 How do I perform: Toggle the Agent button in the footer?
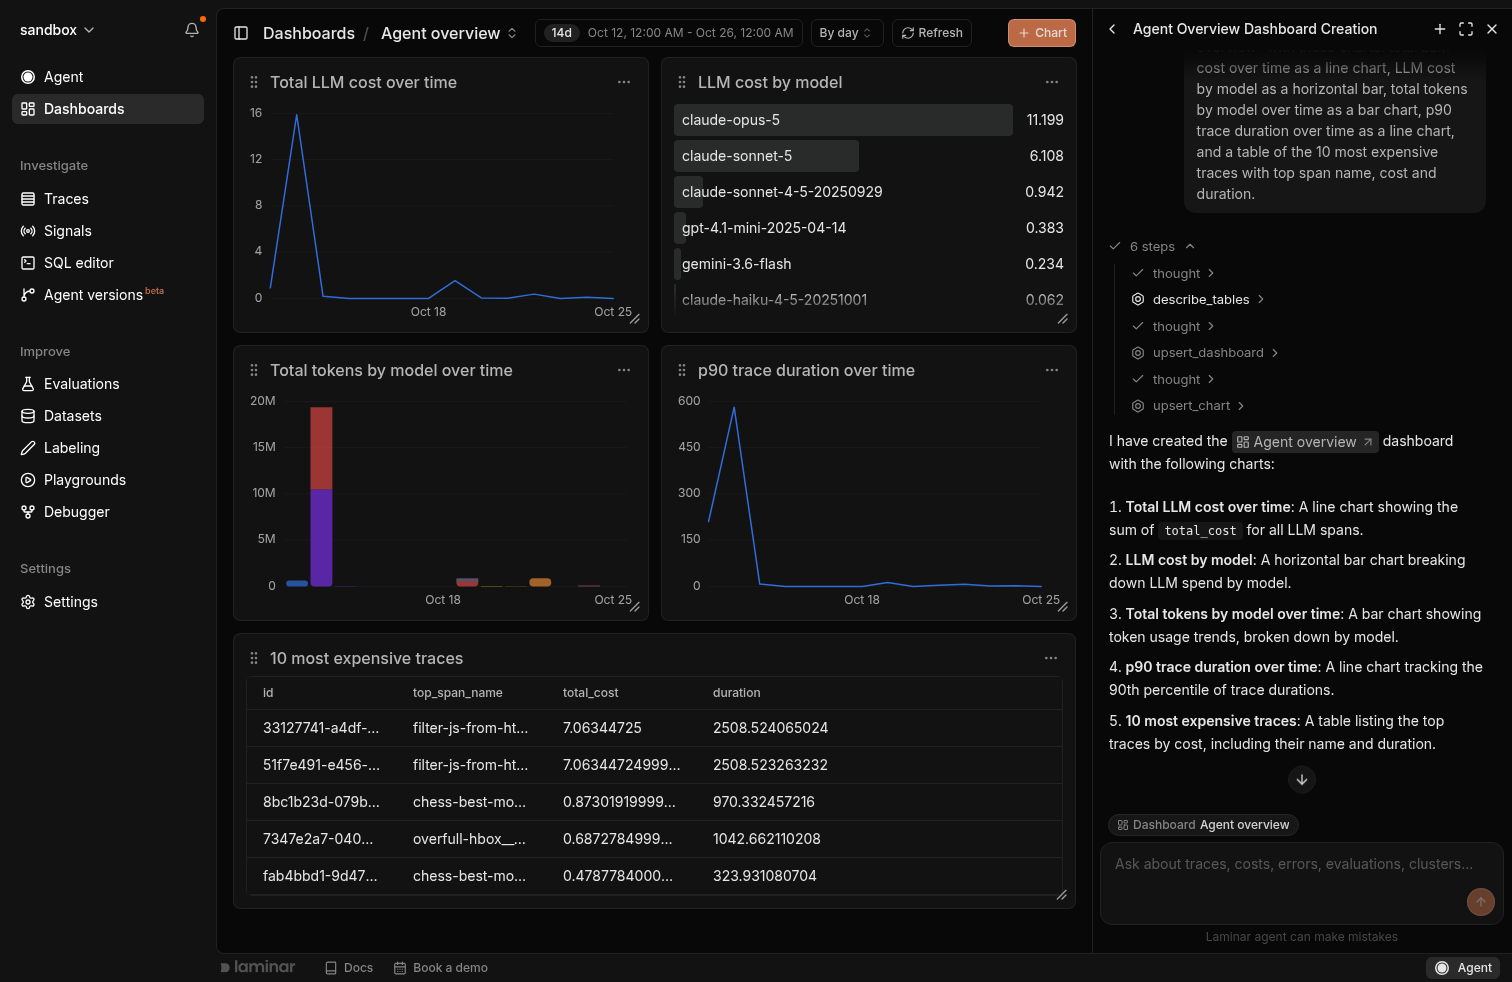(1464, 968)
